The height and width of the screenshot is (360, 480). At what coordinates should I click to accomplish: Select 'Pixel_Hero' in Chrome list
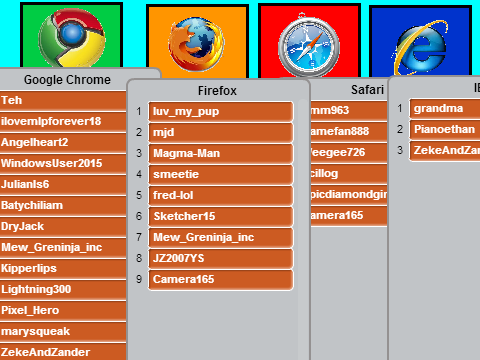(63, 311)
